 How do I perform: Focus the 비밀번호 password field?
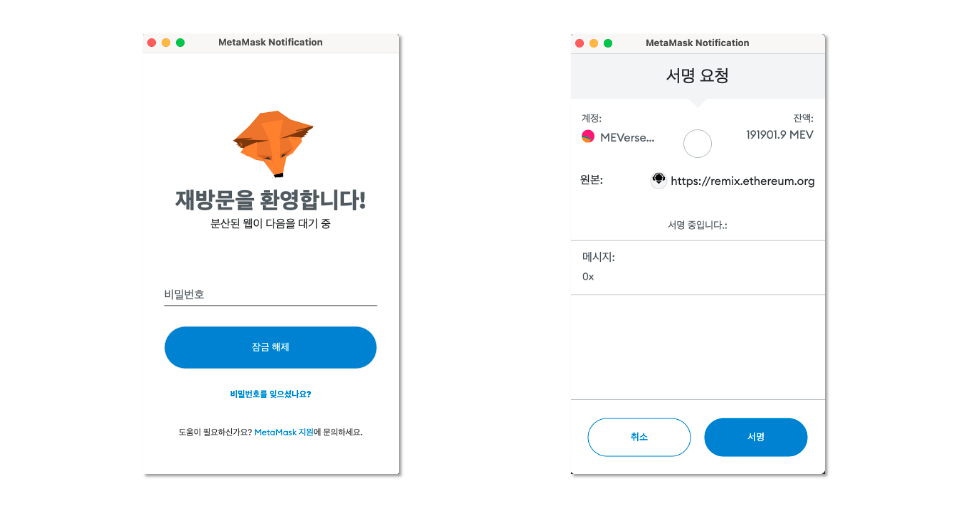[x=270, y=295]
